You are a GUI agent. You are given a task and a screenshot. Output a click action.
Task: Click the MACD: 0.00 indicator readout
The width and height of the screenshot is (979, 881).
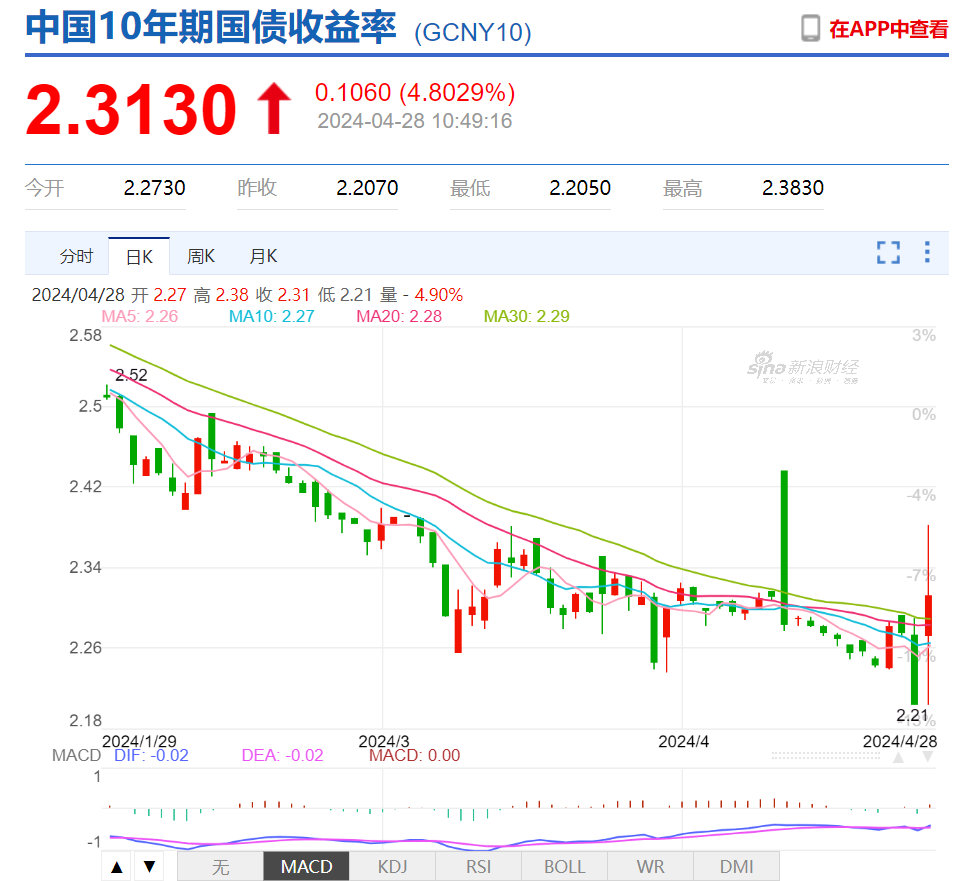[x=415, y=755]
